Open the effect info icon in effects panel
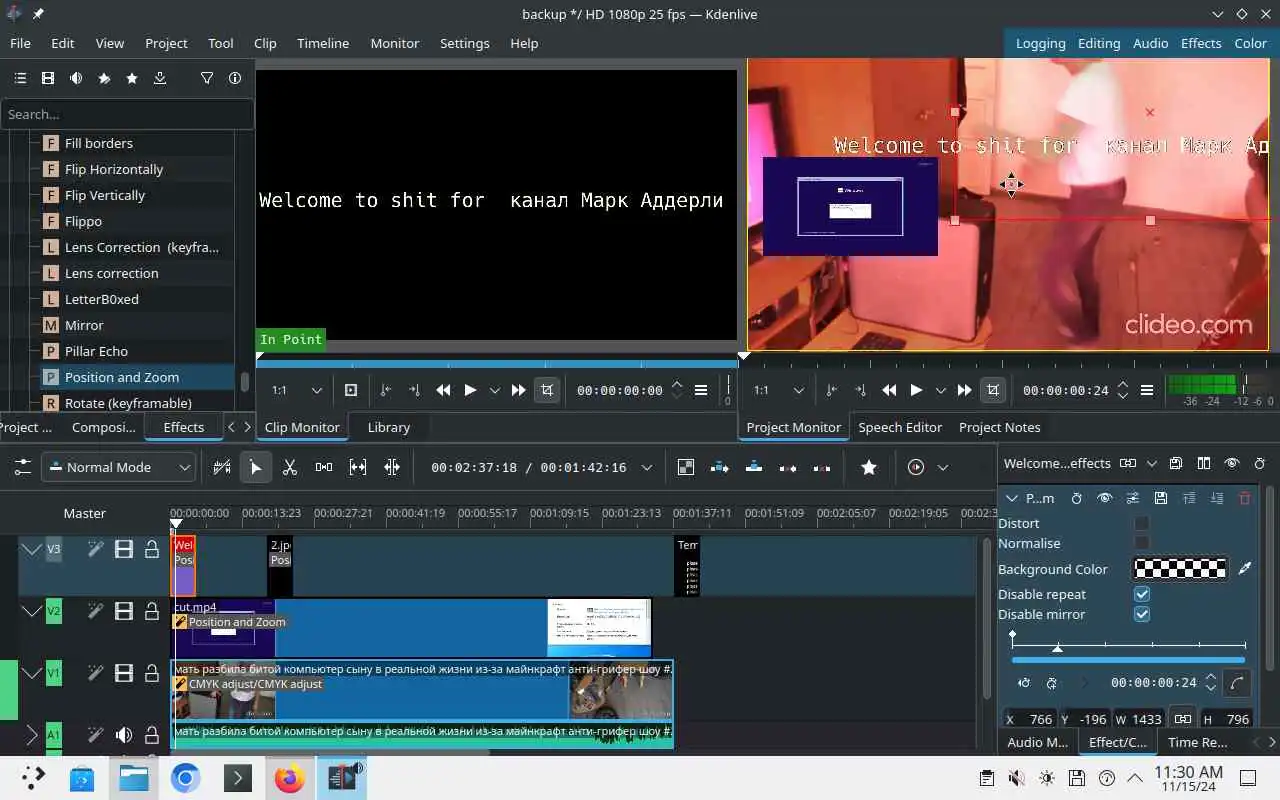Screen dimensions: 1280x800 [x=235, y=78]
